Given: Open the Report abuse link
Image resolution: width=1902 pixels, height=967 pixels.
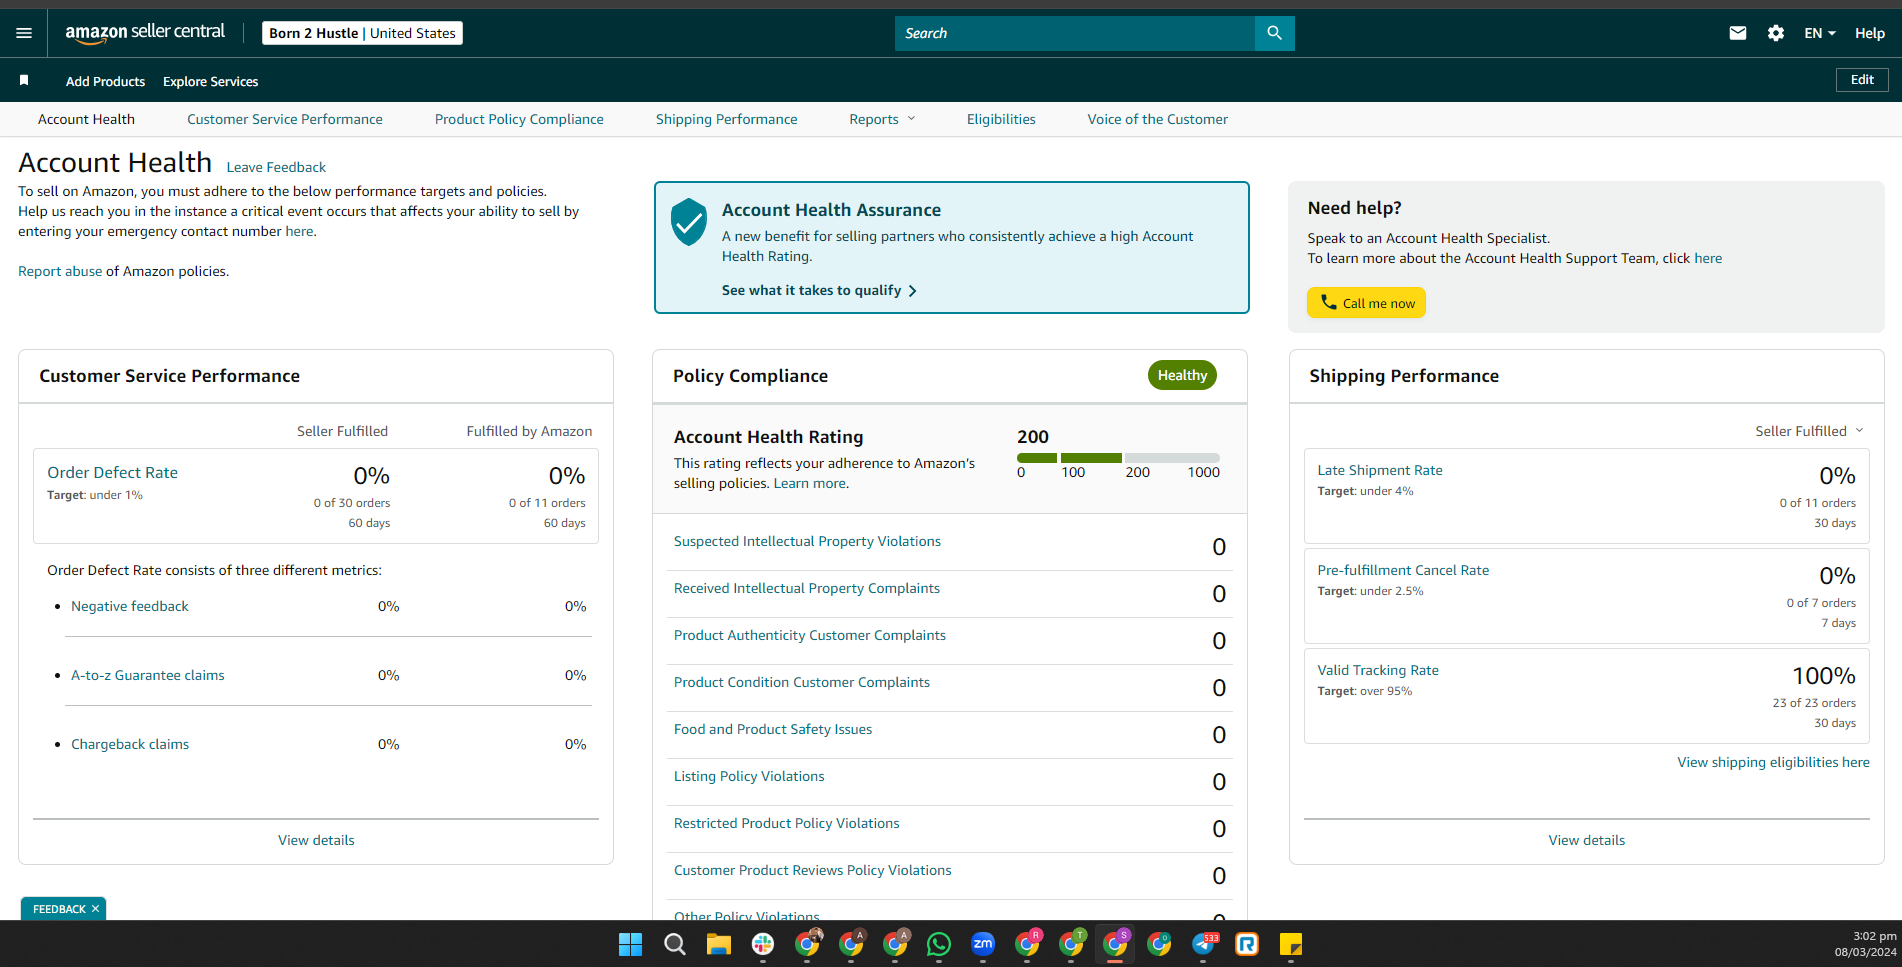Looking at the screenshot, I should click(x=60, y=271).
